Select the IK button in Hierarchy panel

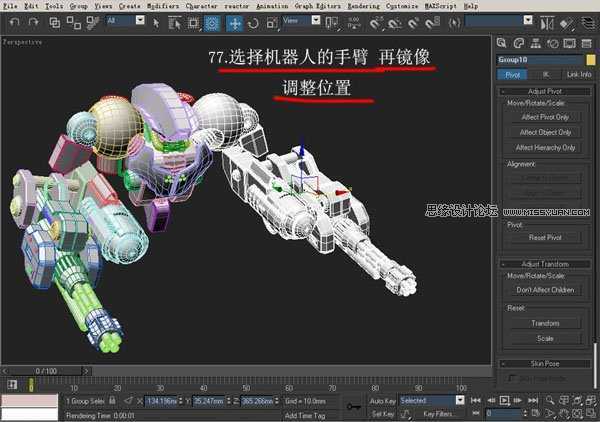pyautogui.click(x=546, y=75)
